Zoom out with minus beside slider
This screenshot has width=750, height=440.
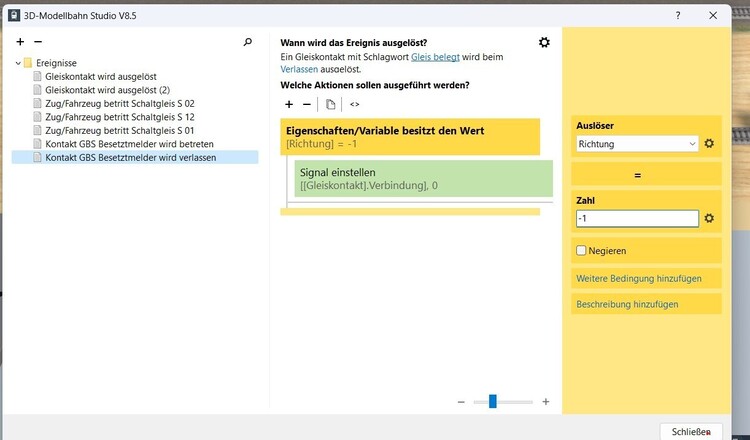[x=461, y=402]
